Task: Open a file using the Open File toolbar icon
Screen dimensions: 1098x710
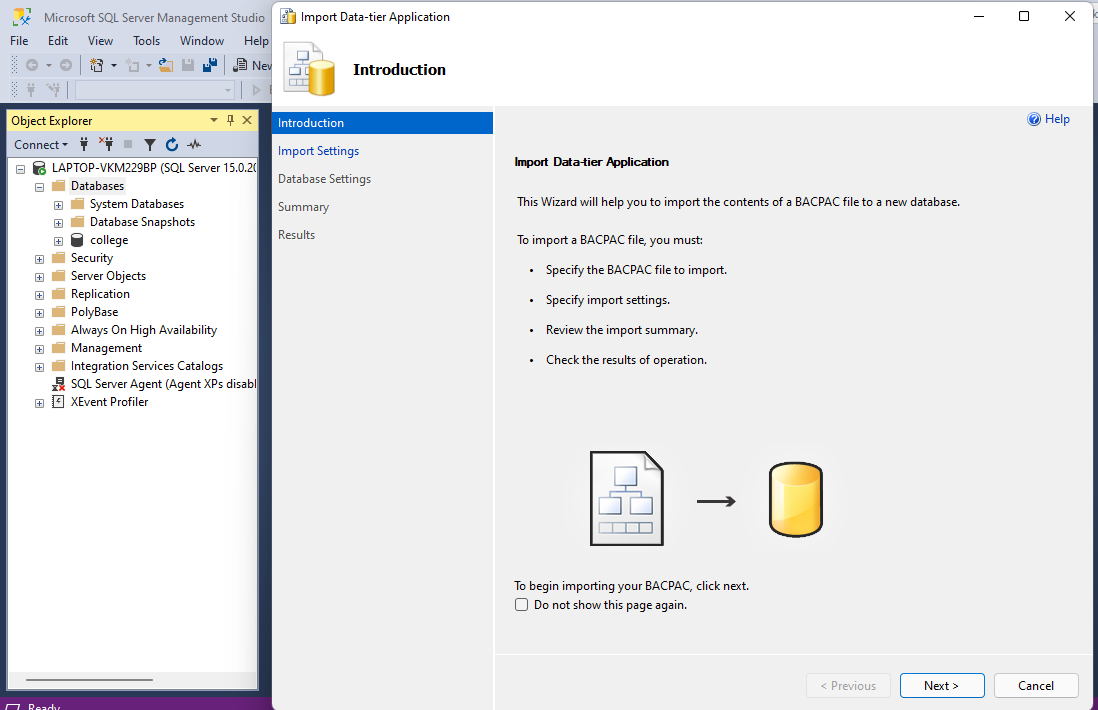Action: 166,64
